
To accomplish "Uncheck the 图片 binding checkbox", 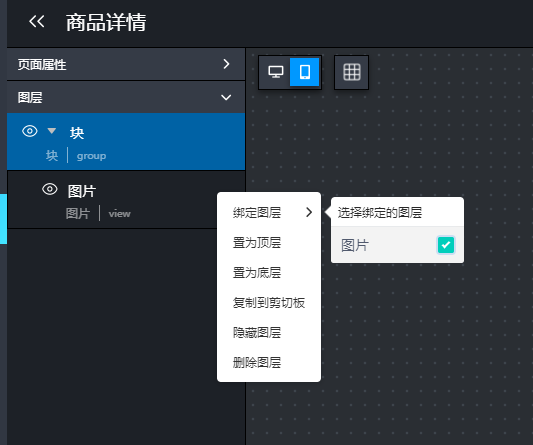I will click(446, 245).
